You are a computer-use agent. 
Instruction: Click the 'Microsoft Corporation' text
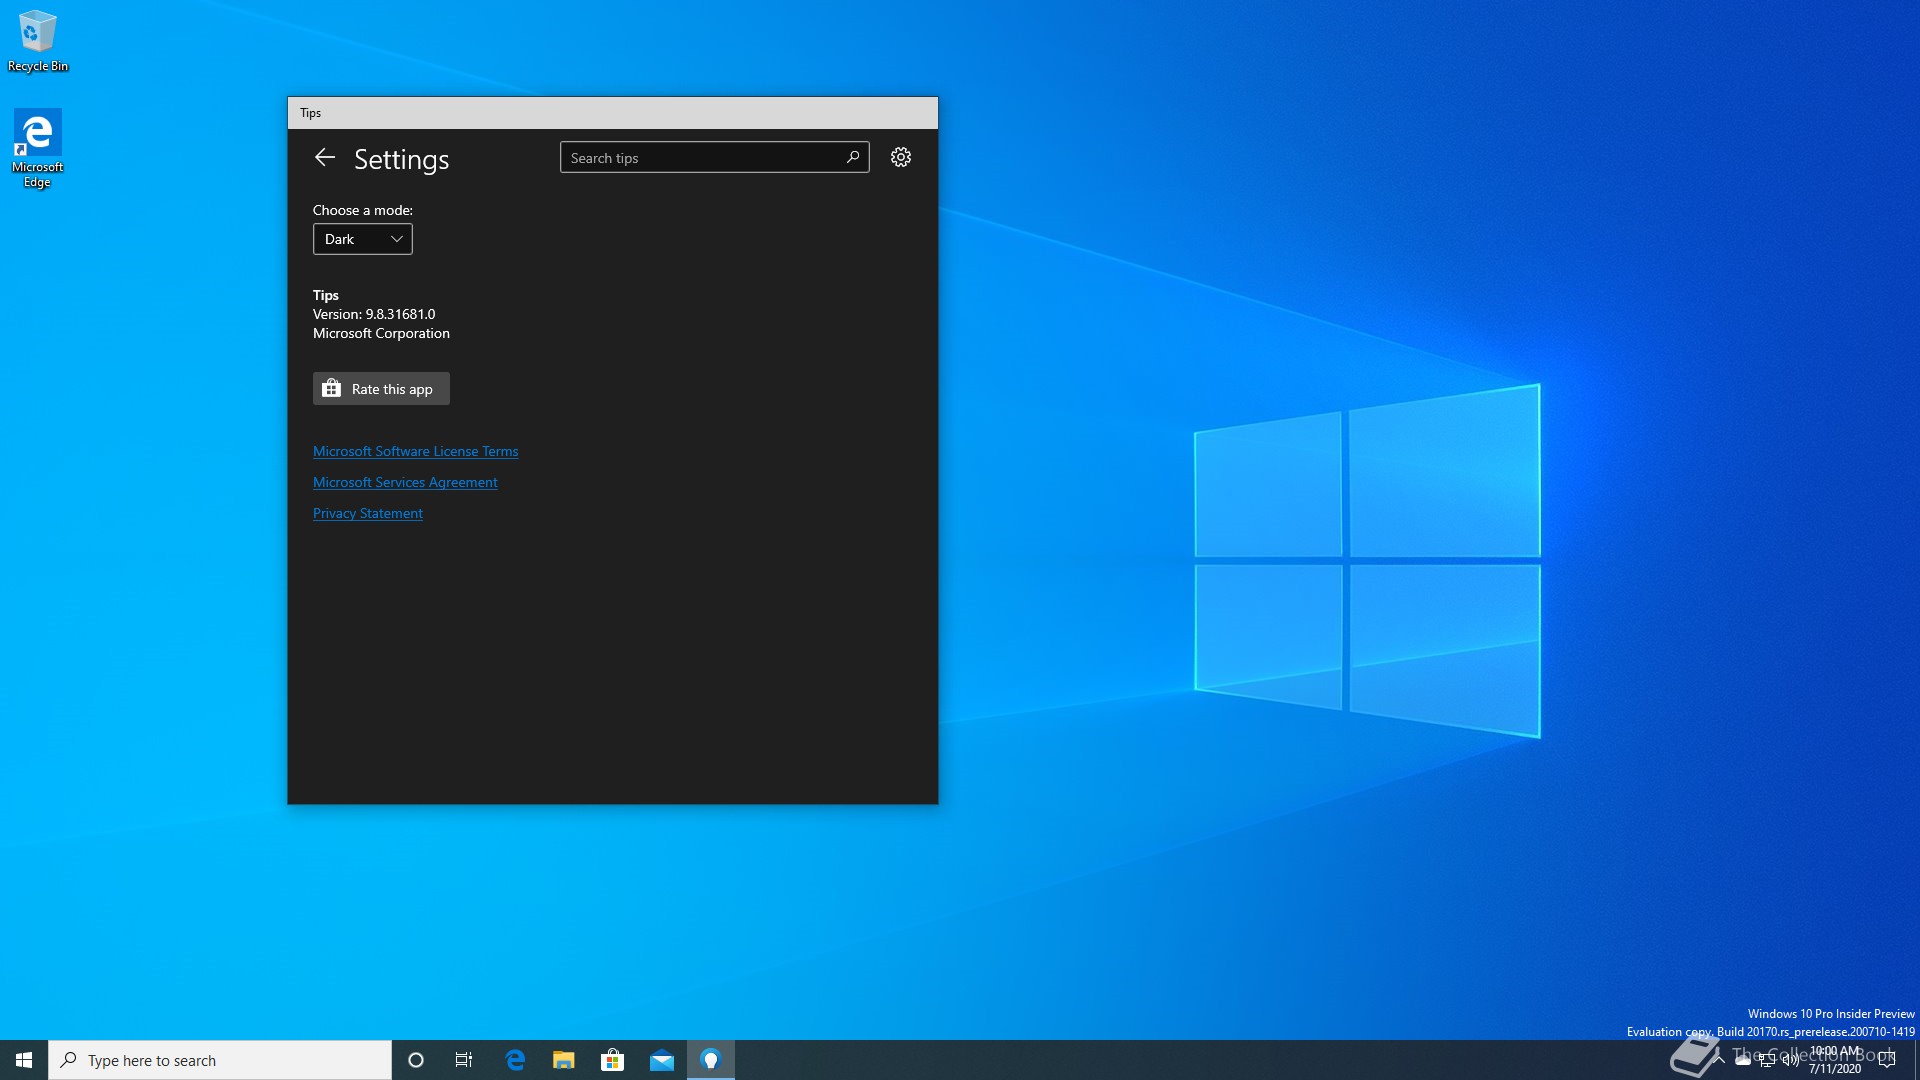(x=381, y=333)
